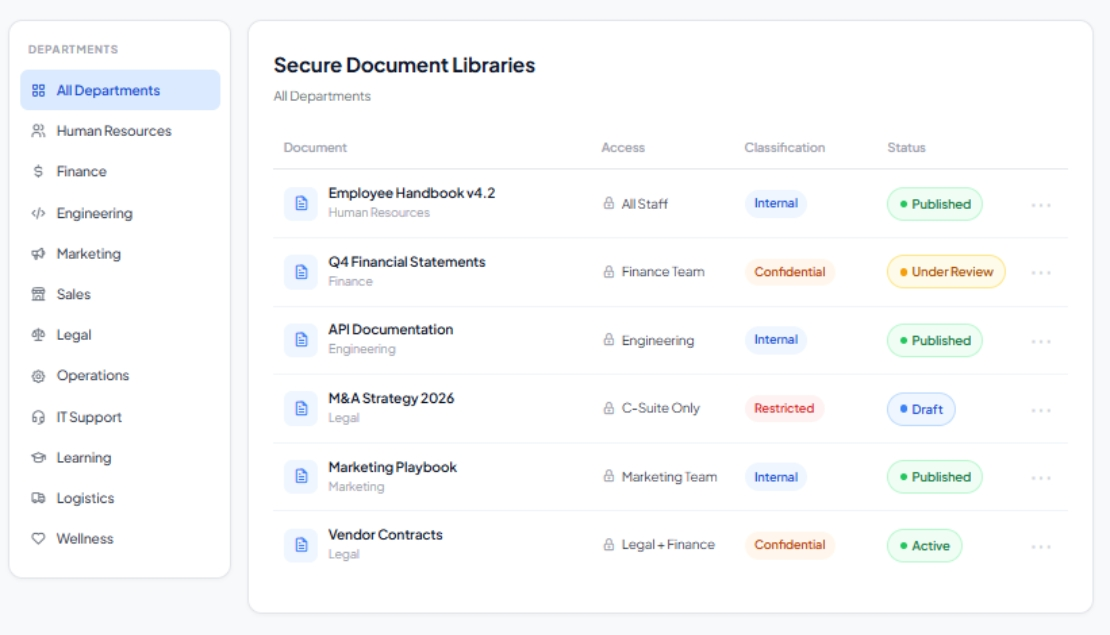The width and height of the screenshot is (1110, 635).
Task: Switch to the Finance department
Action: [120, 171]
